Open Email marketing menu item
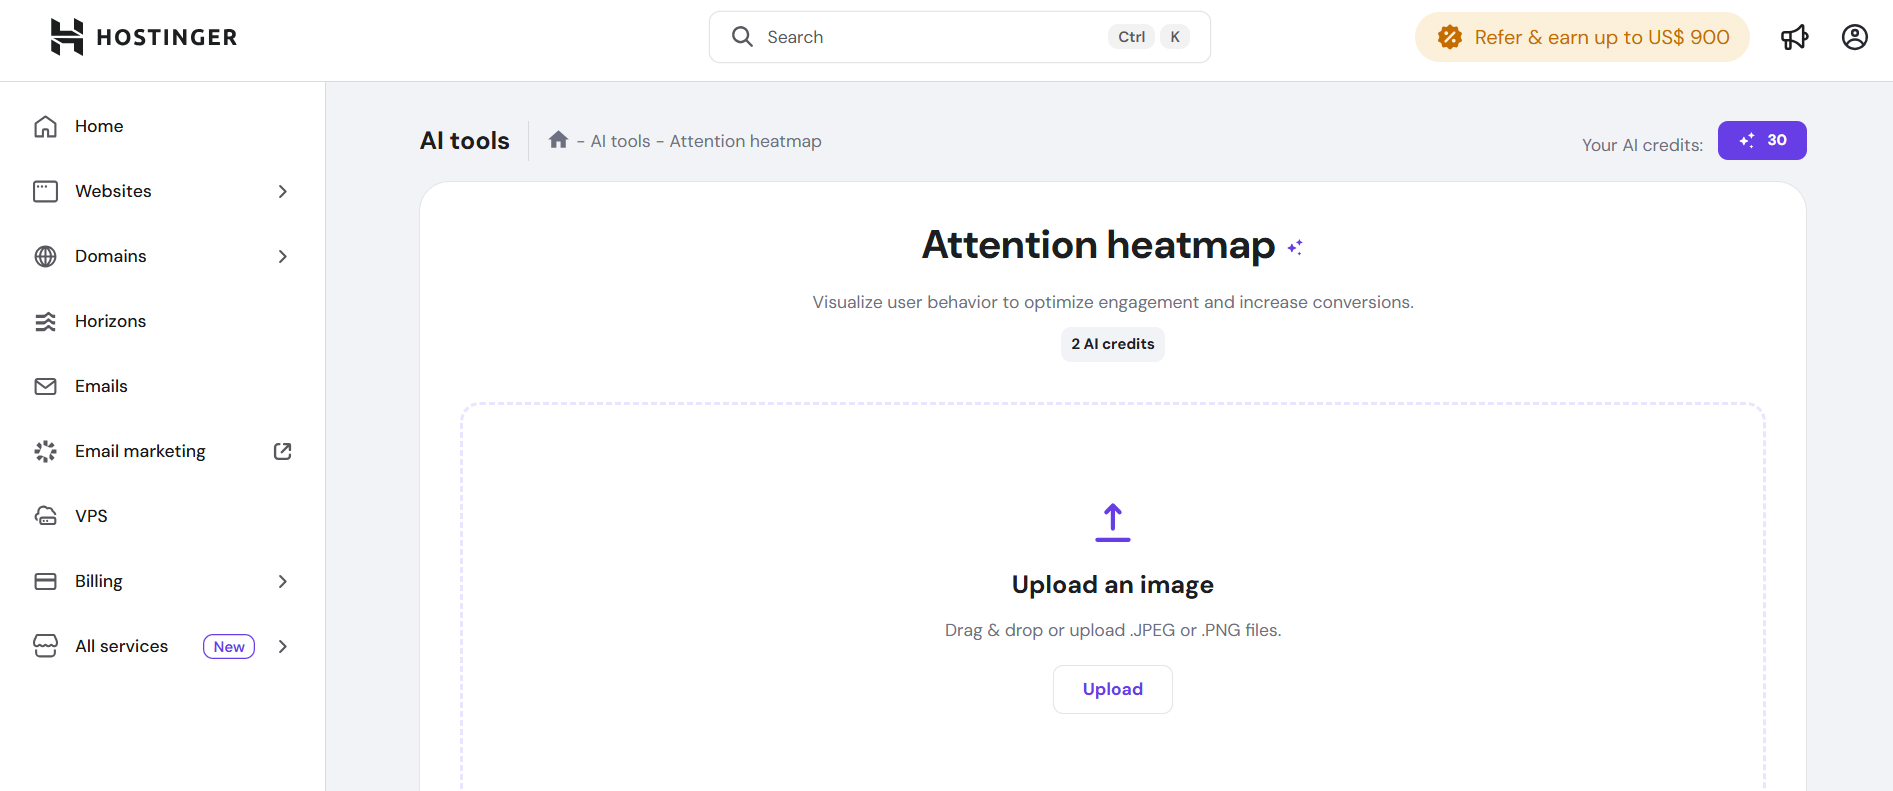Image resolution: width=1893 pixels, height=791 pixels. coord(140,451)
